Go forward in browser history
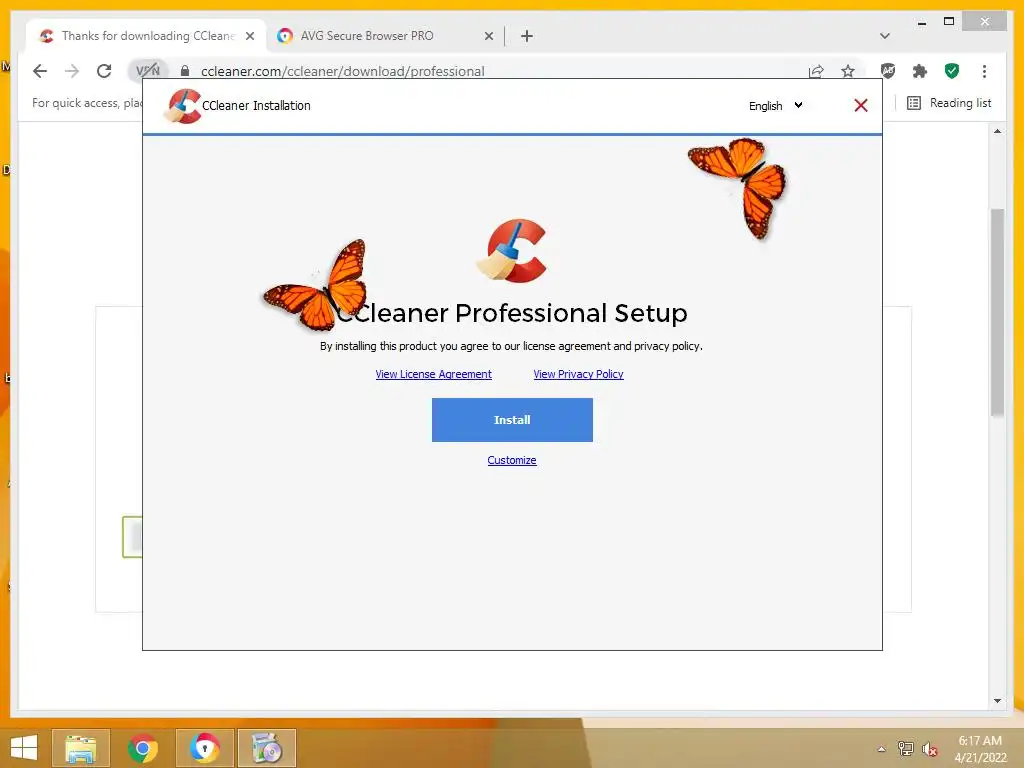The image size is (1024, 768). click(x=72, y=71)
